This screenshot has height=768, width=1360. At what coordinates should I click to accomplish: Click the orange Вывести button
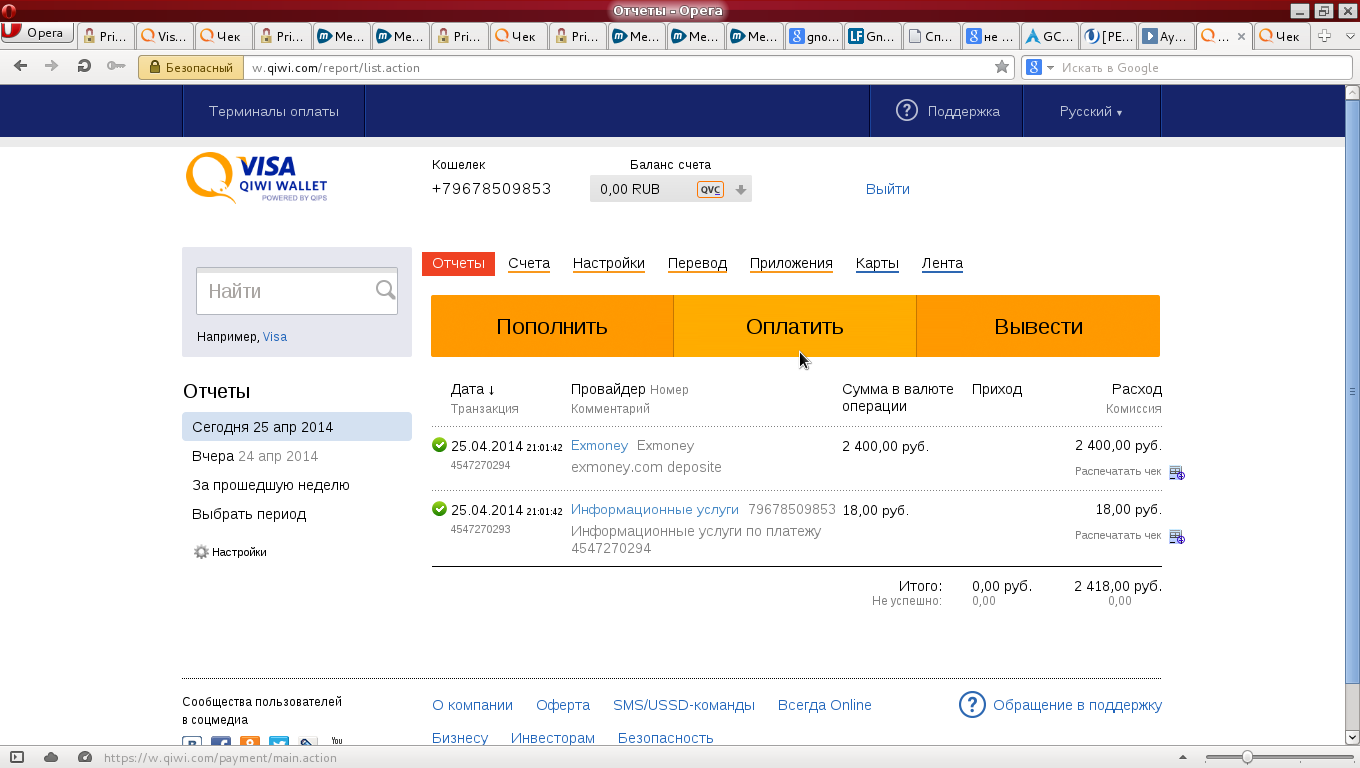pos(1038,326)
